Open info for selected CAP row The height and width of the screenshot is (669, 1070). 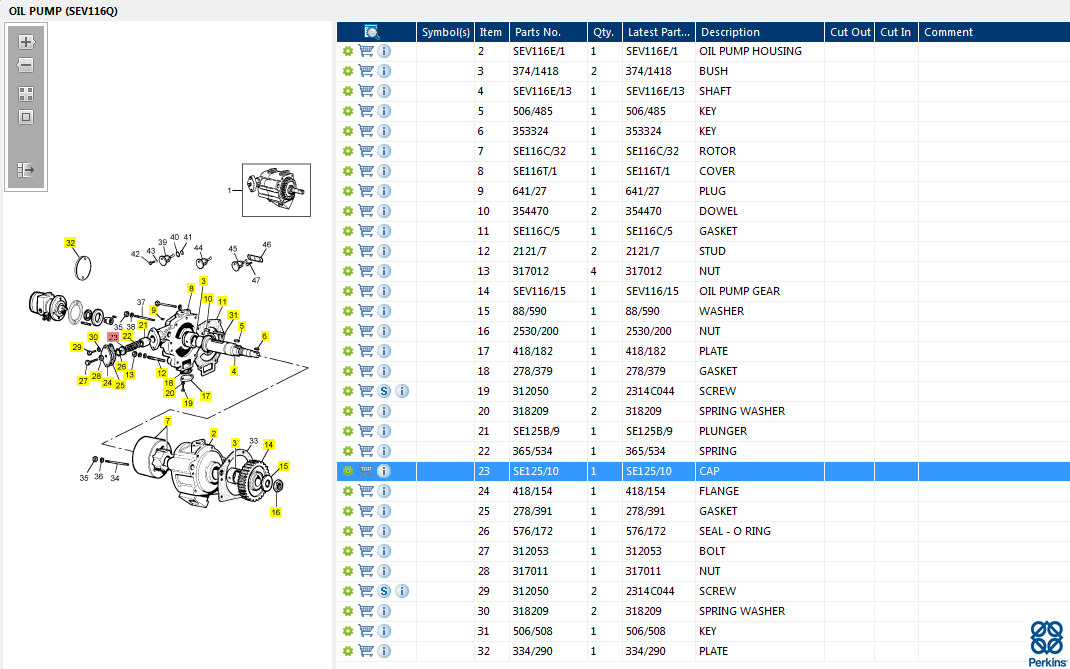[384, 471]
